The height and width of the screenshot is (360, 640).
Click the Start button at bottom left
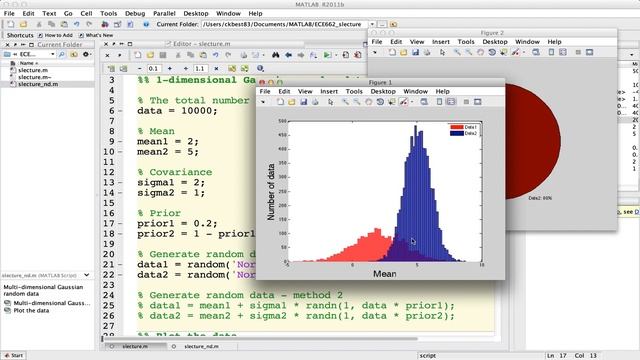[x=13, y=356]
